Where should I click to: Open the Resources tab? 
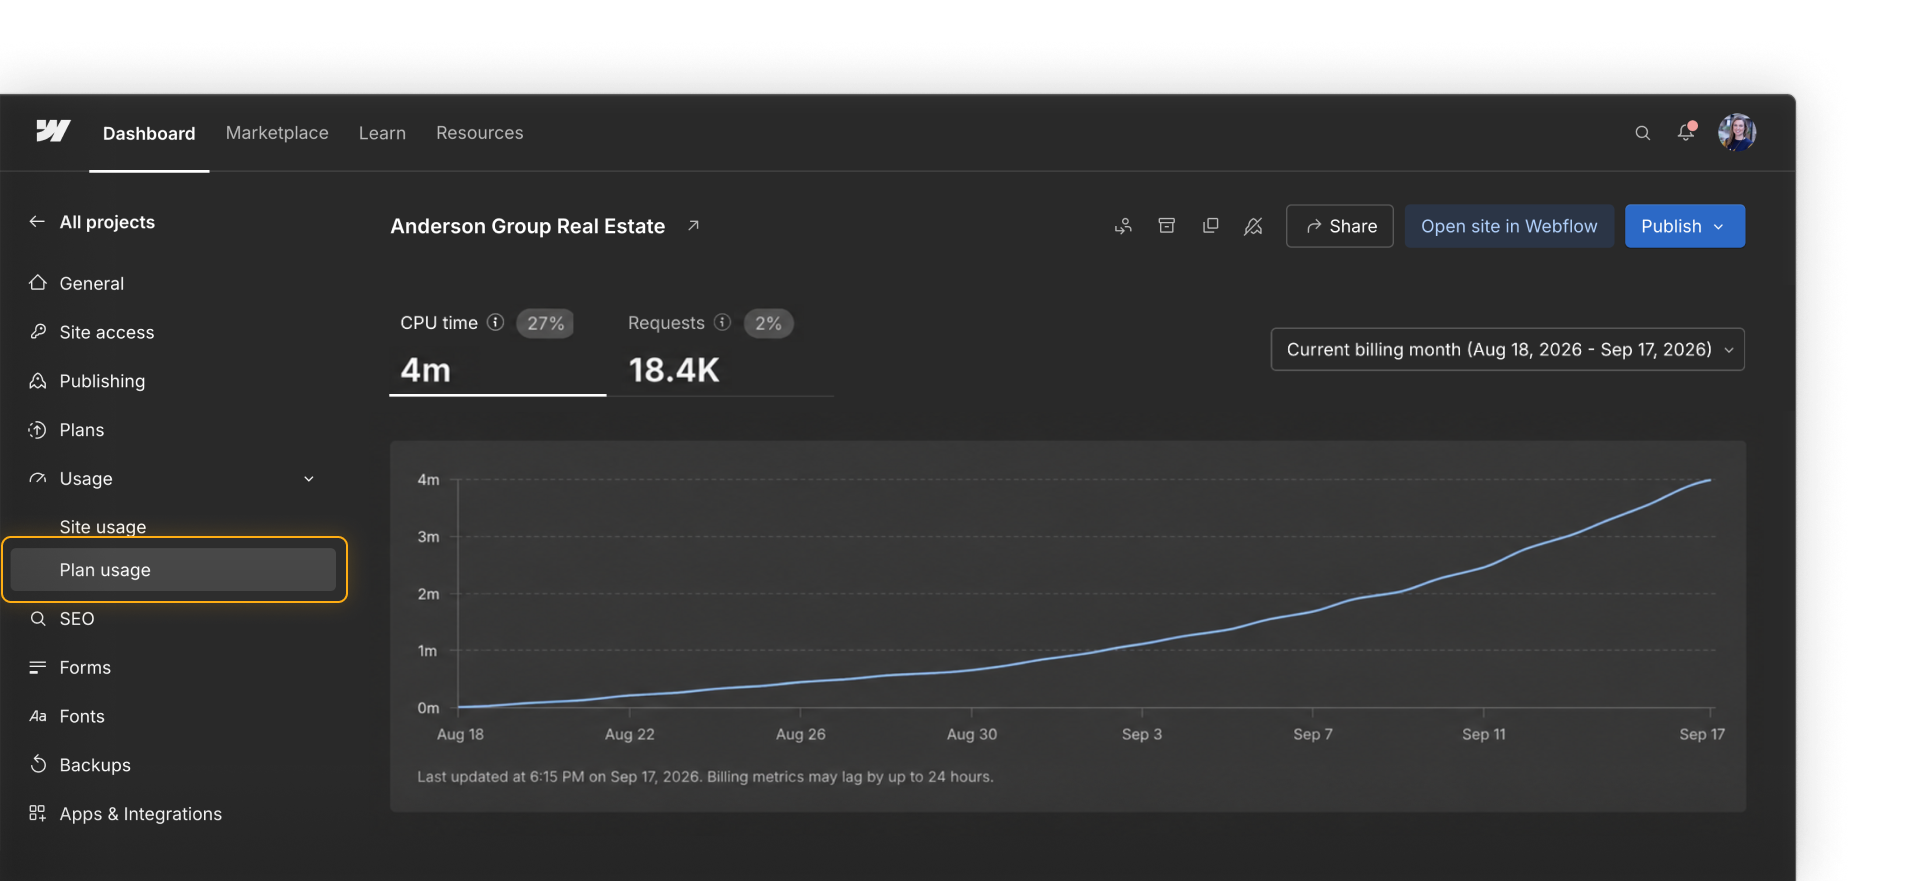point(480,133)
